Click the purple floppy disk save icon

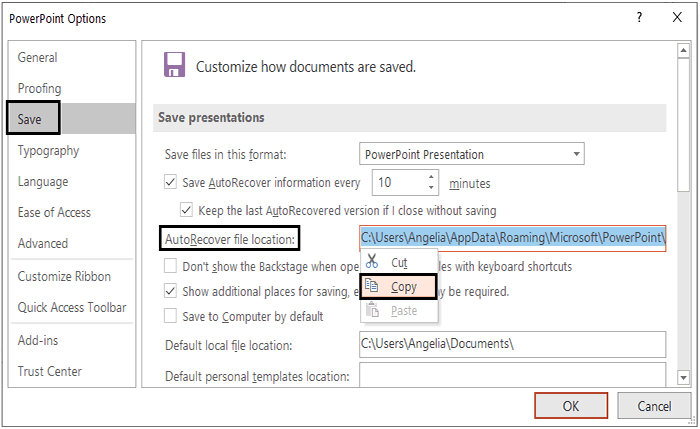click(174, 65)
